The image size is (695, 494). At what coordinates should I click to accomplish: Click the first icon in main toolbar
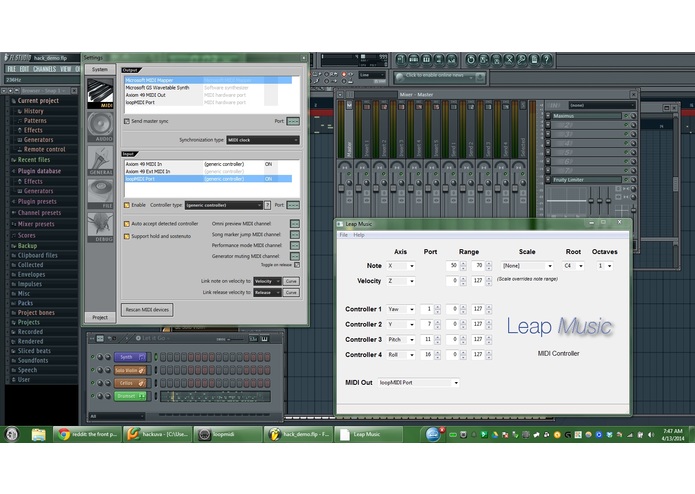pos(401,59)
